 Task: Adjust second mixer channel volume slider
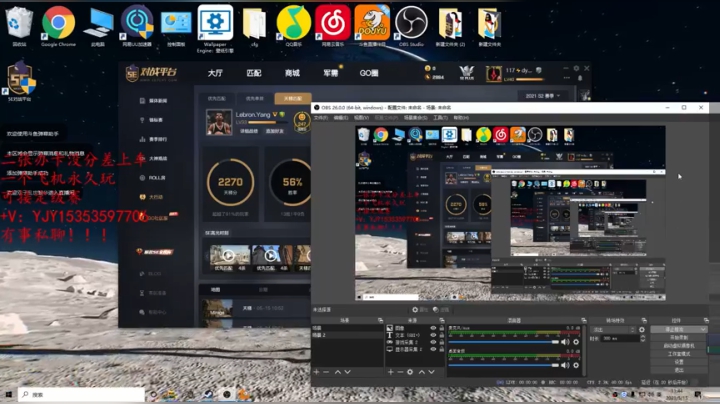[x=504, y=365]
